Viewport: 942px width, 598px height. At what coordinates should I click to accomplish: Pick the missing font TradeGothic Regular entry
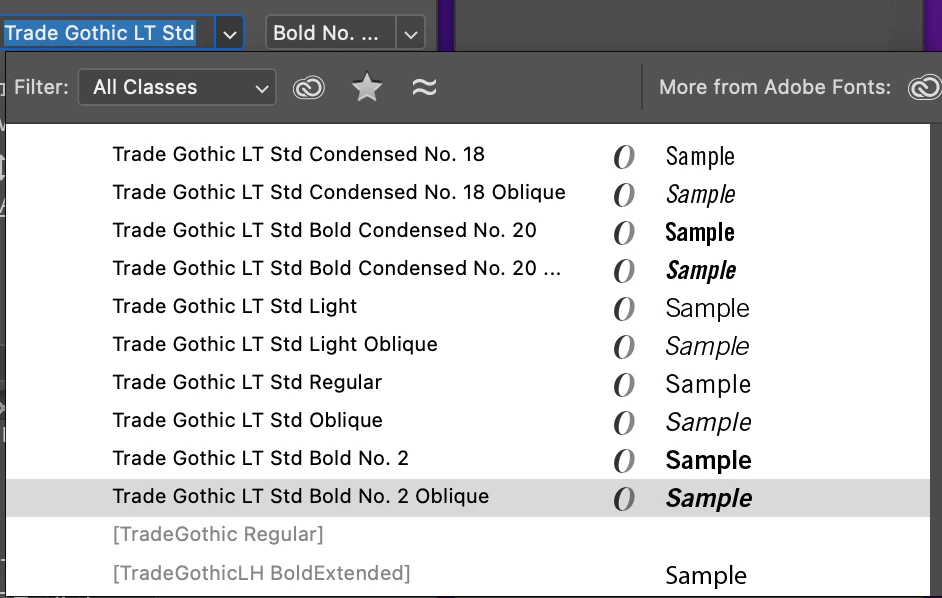click(x=218, y=535)
